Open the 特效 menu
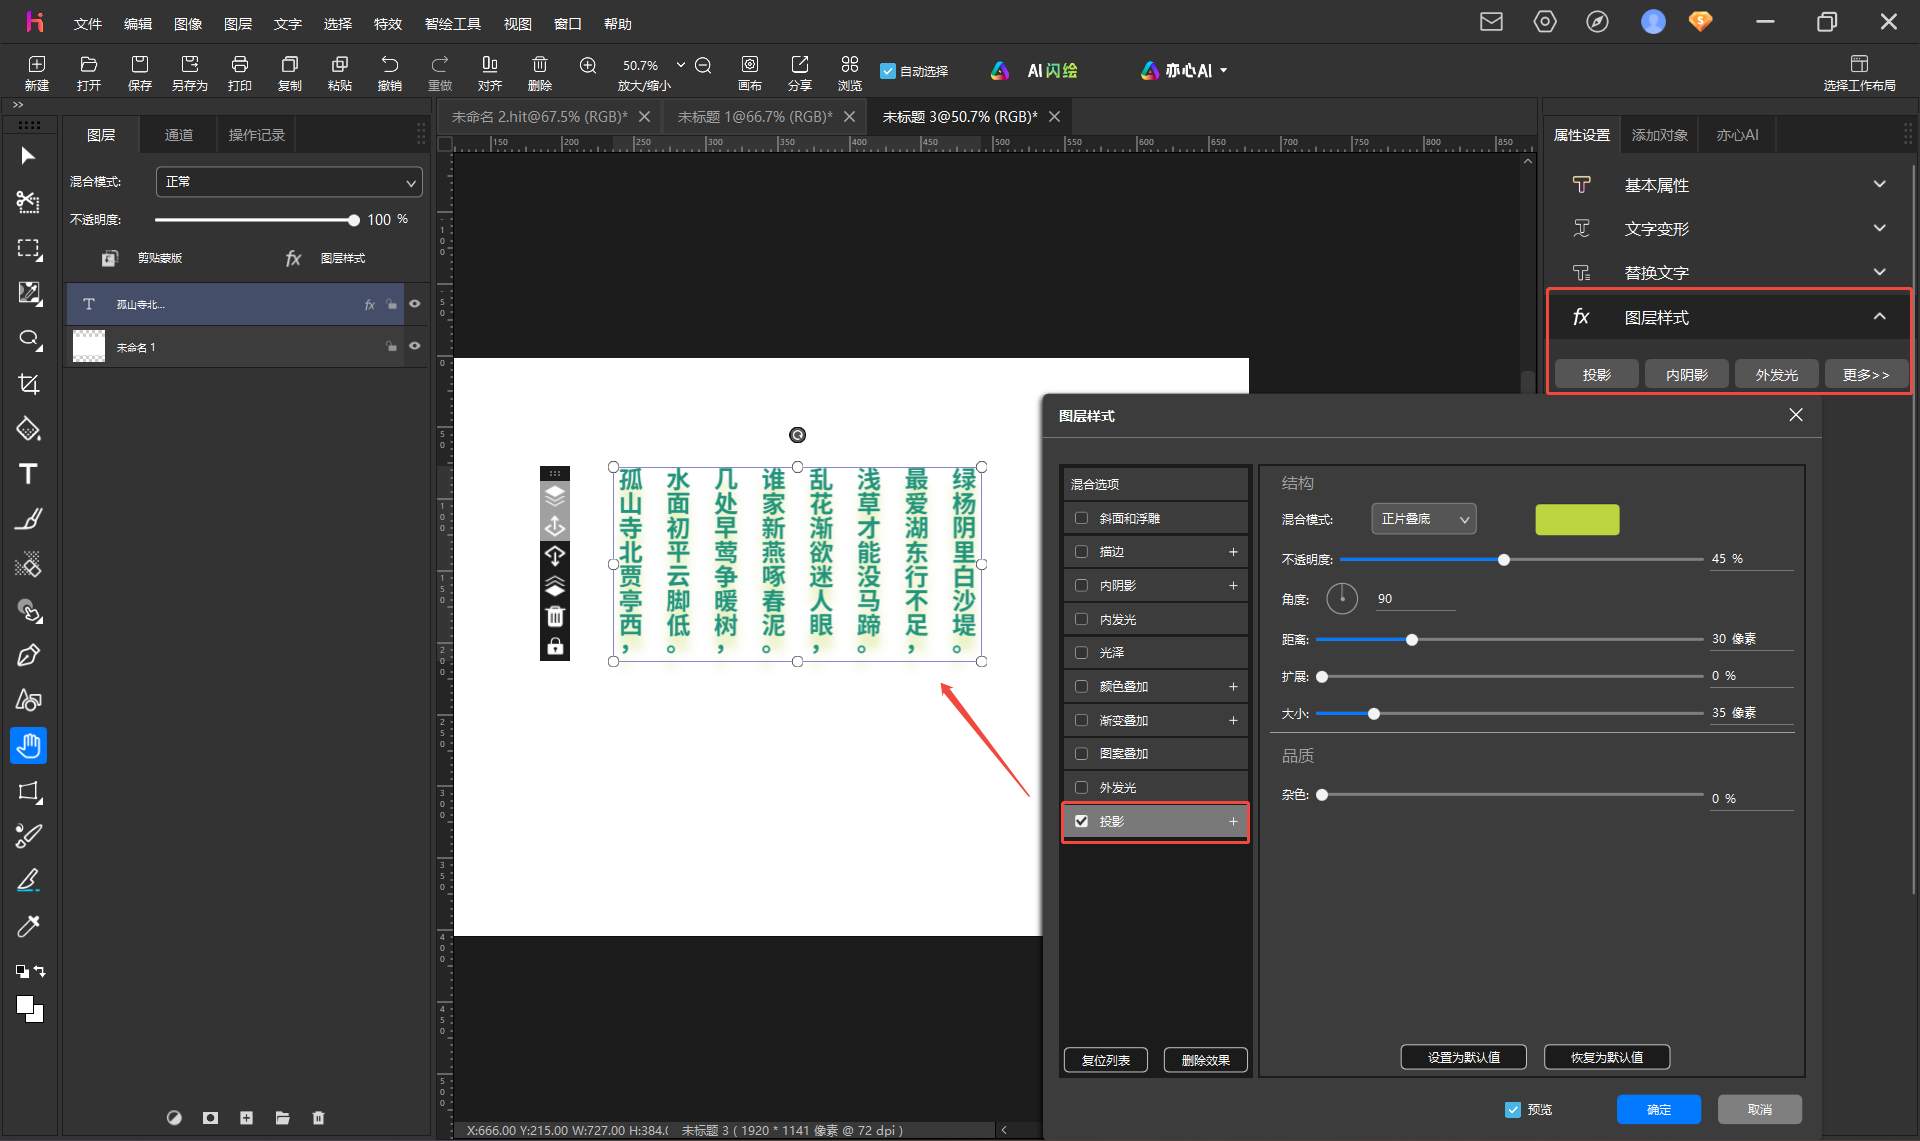Screen dimensions: 1920x1141 click(387, 23)
